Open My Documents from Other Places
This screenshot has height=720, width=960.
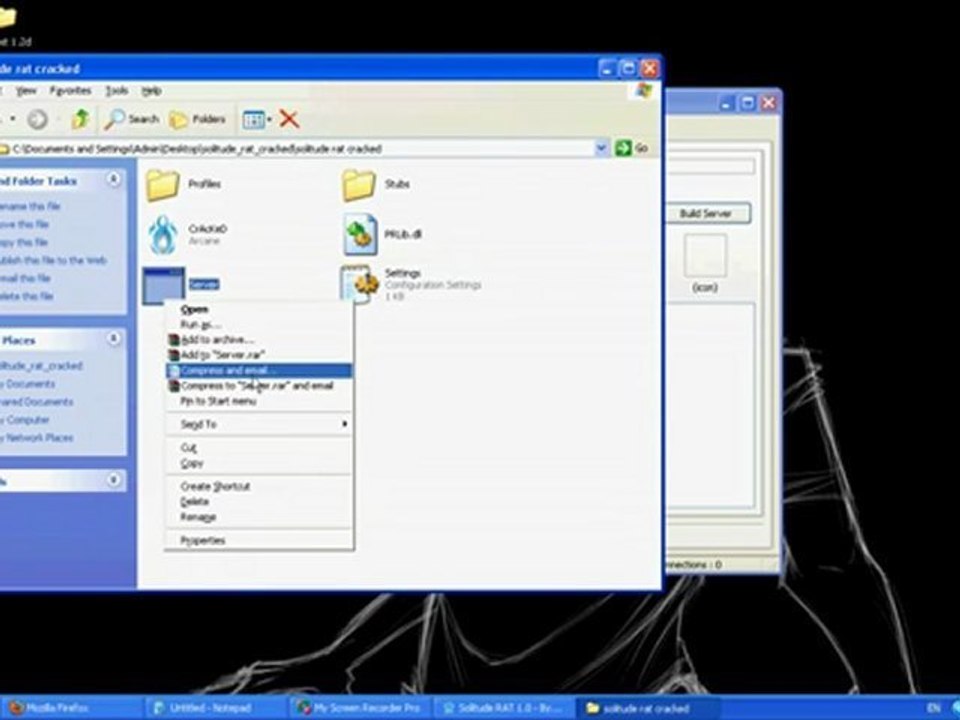coord(28,384)
